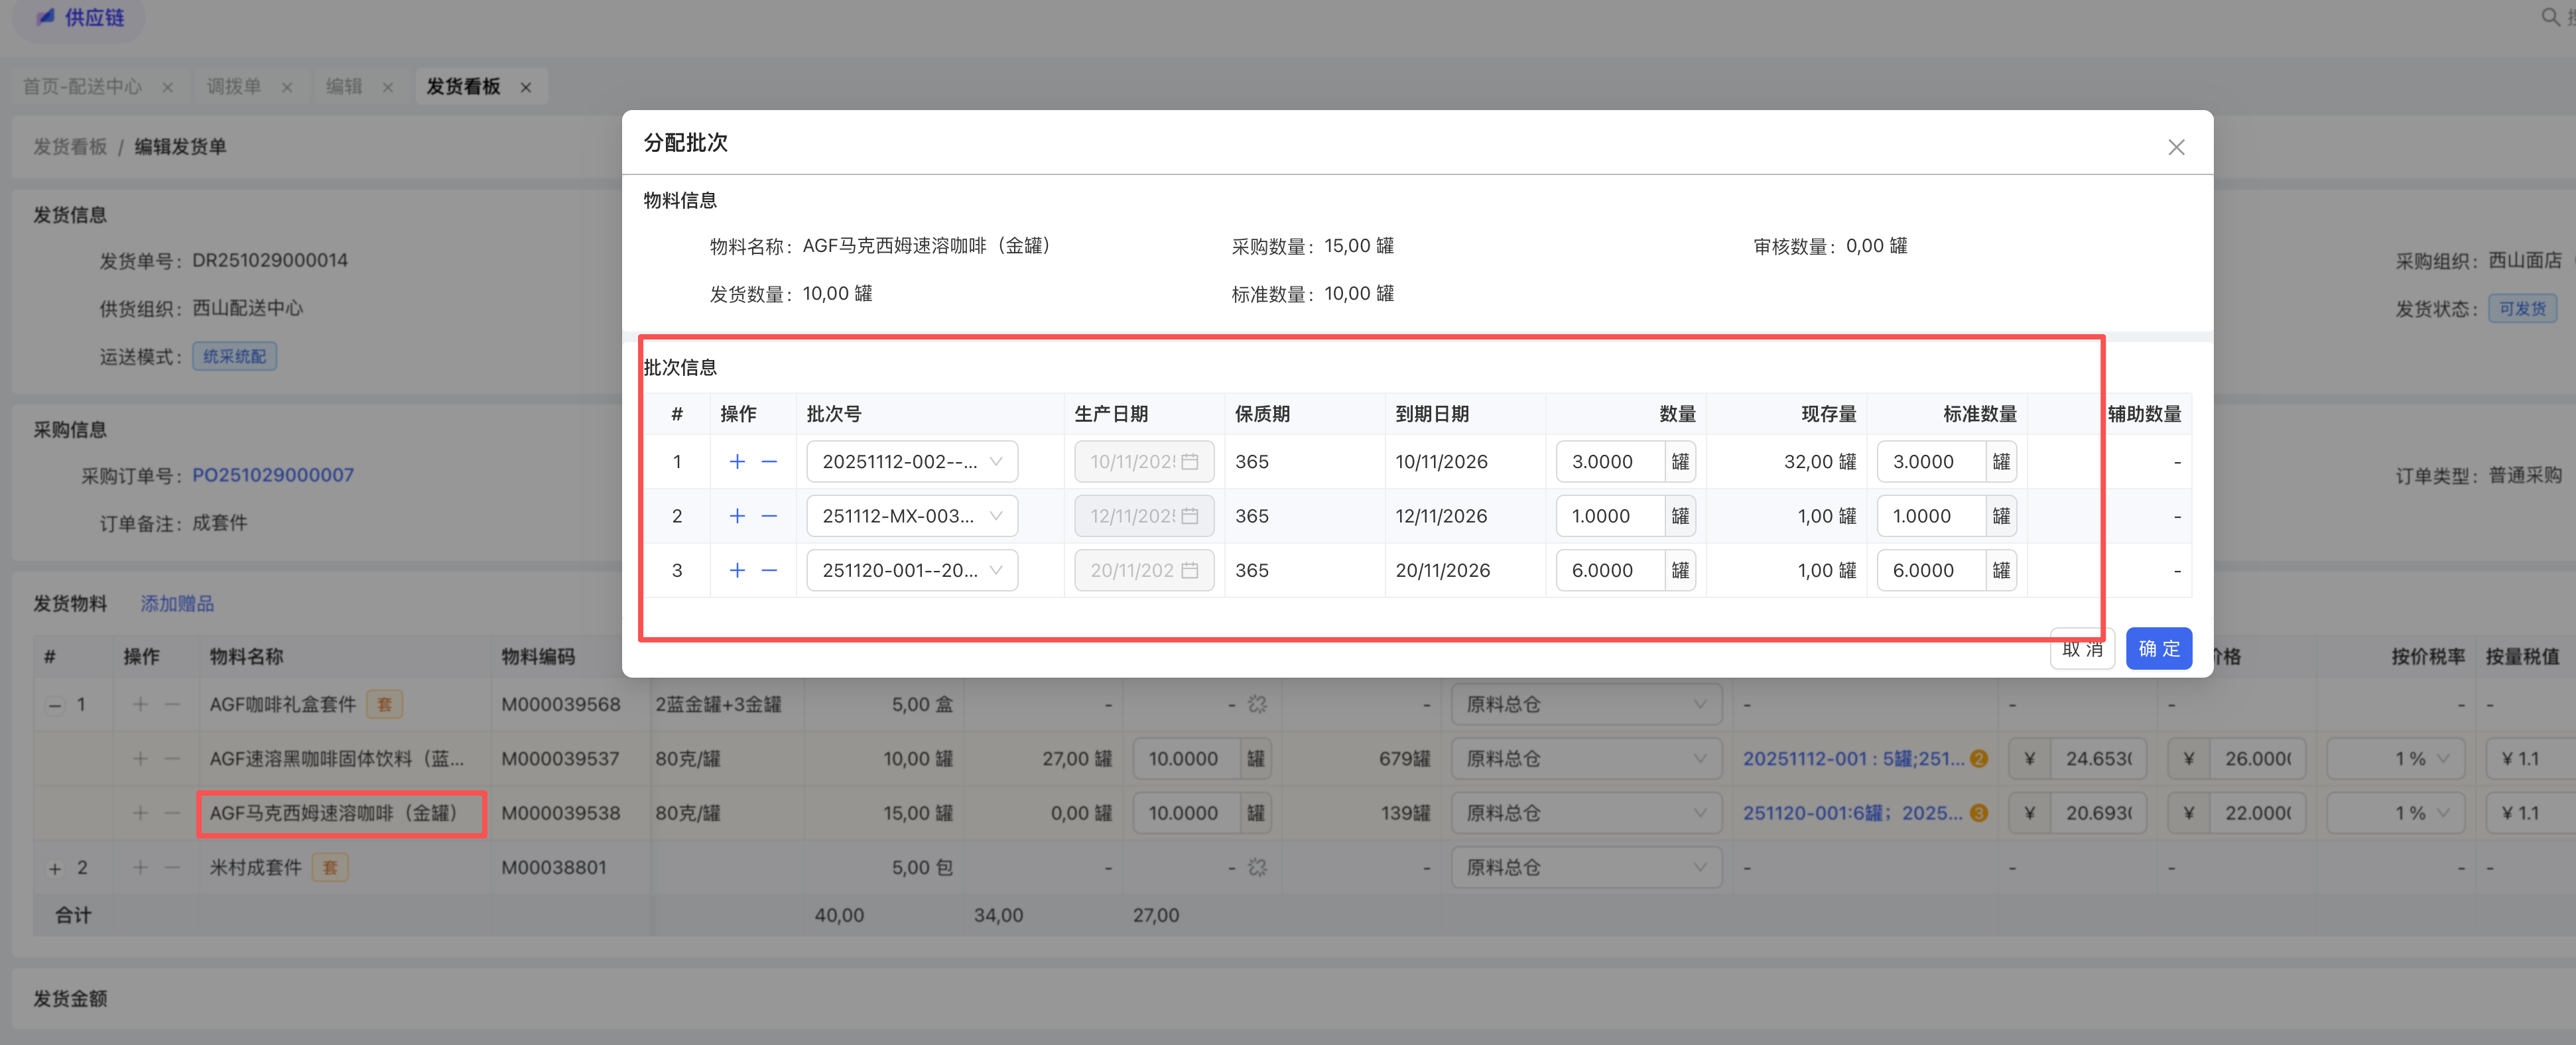
Task: Click minus icon in batch row 2
Action: point(769,516)
